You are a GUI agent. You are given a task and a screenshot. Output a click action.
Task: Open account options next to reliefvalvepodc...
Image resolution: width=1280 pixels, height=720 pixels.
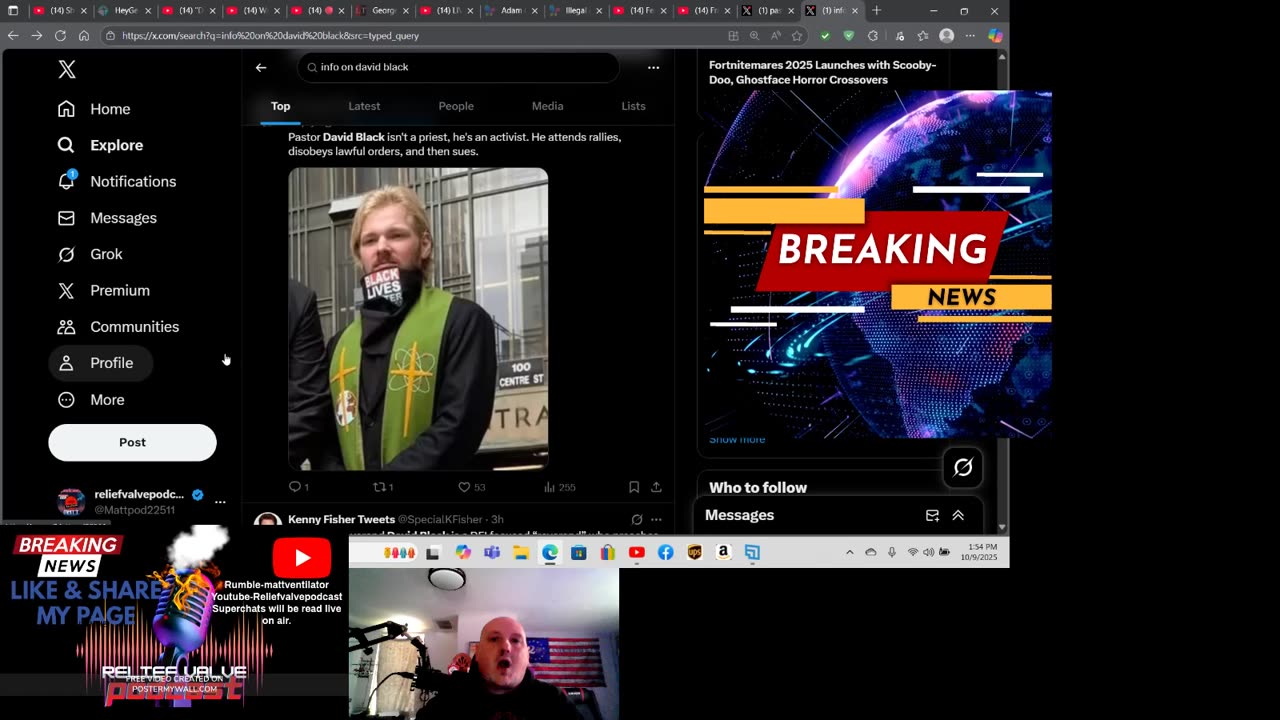point(220,502)
